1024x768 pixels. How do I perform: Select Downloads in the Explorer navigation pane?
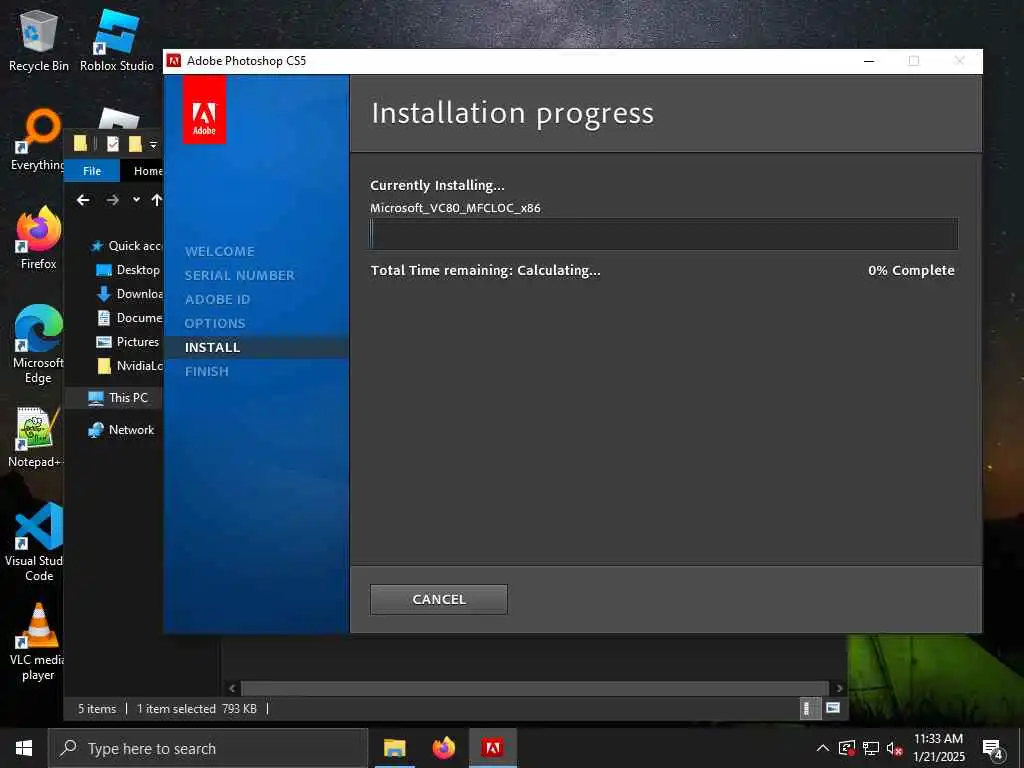point(129,294)
